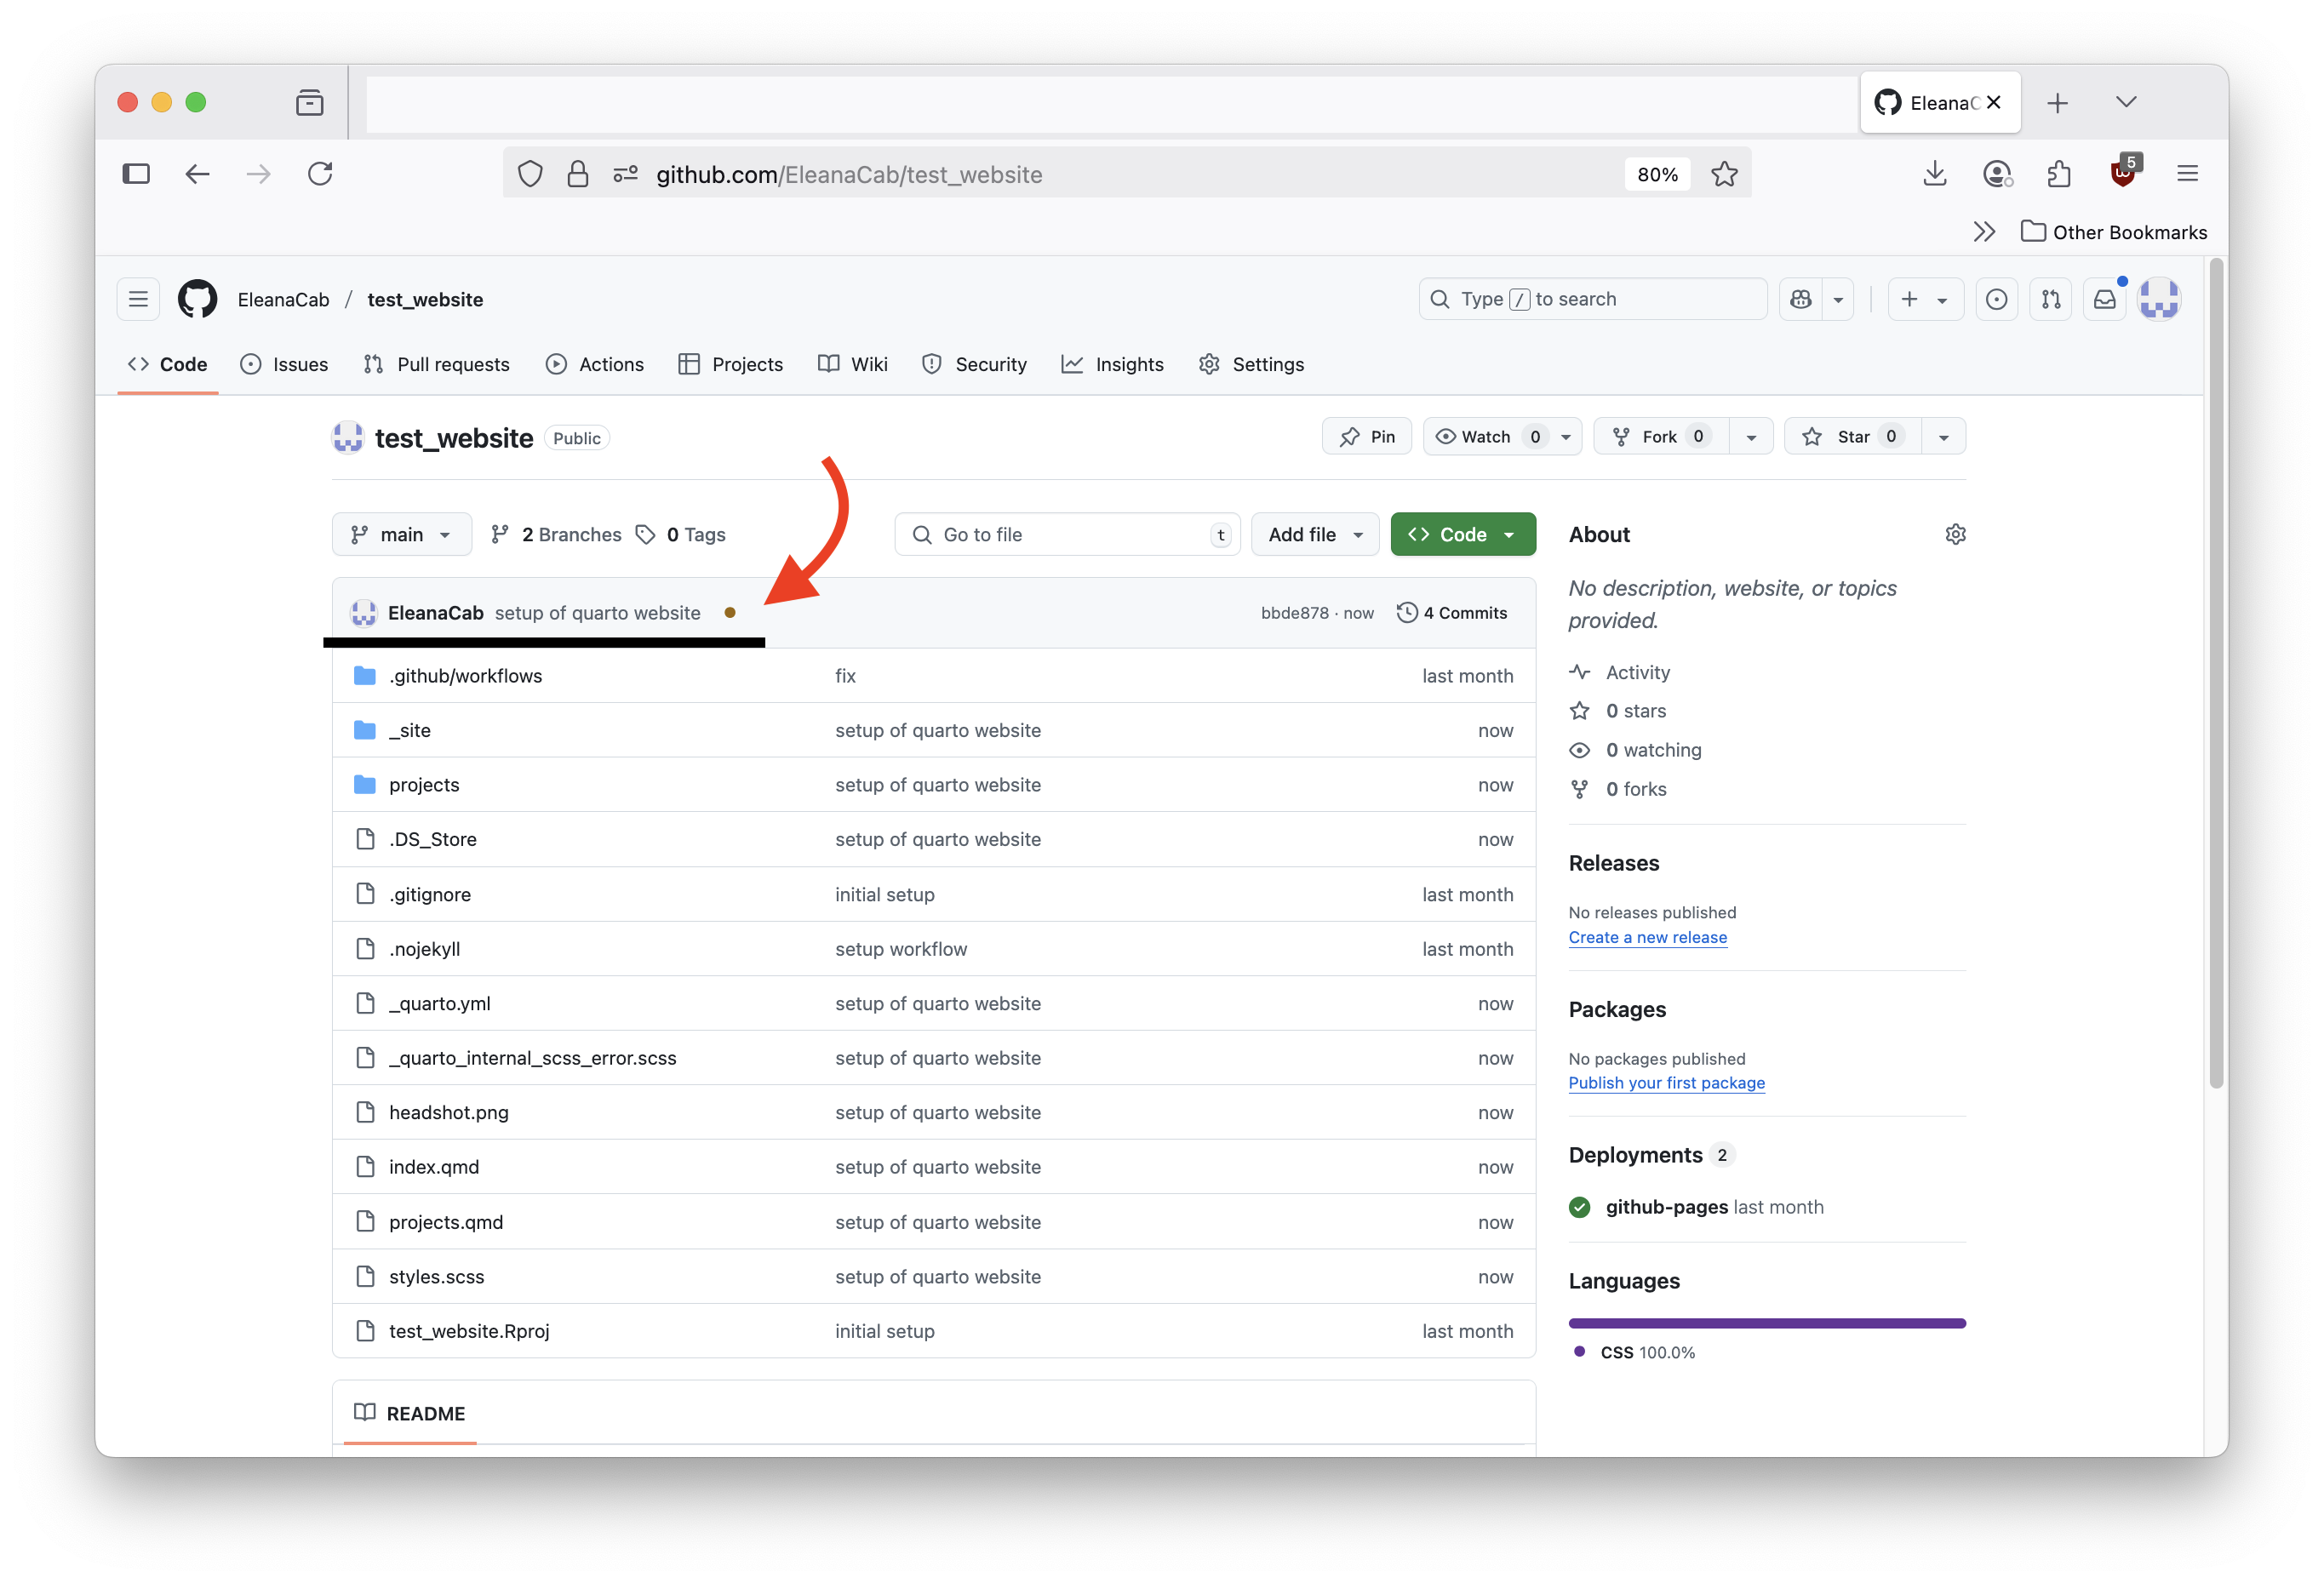Click Create a new release link
This screenshot has height=1583, width=2324.
pyautogui.click(x=1647, y=937)
